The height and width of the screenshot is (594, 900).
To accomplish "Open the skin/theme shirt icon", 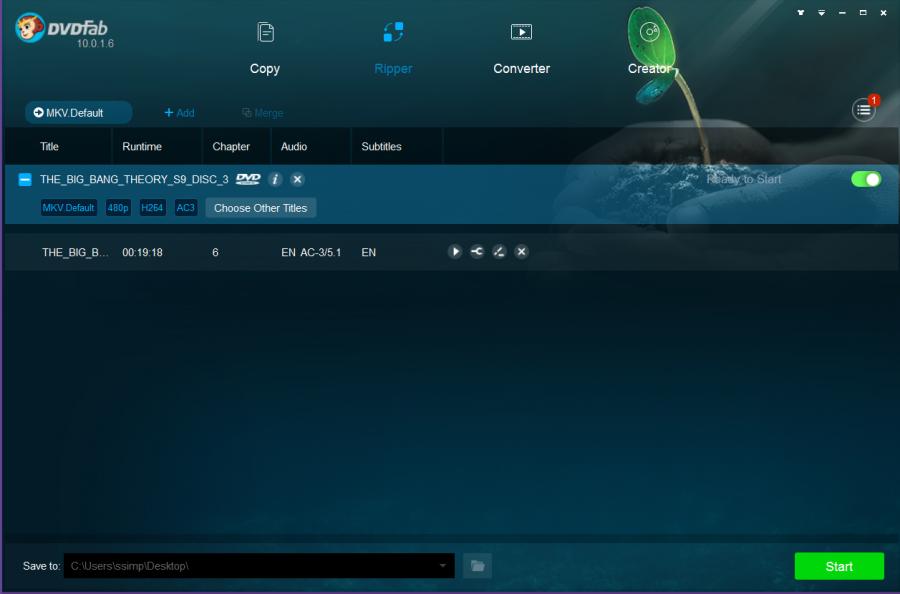I will (801, 13).
